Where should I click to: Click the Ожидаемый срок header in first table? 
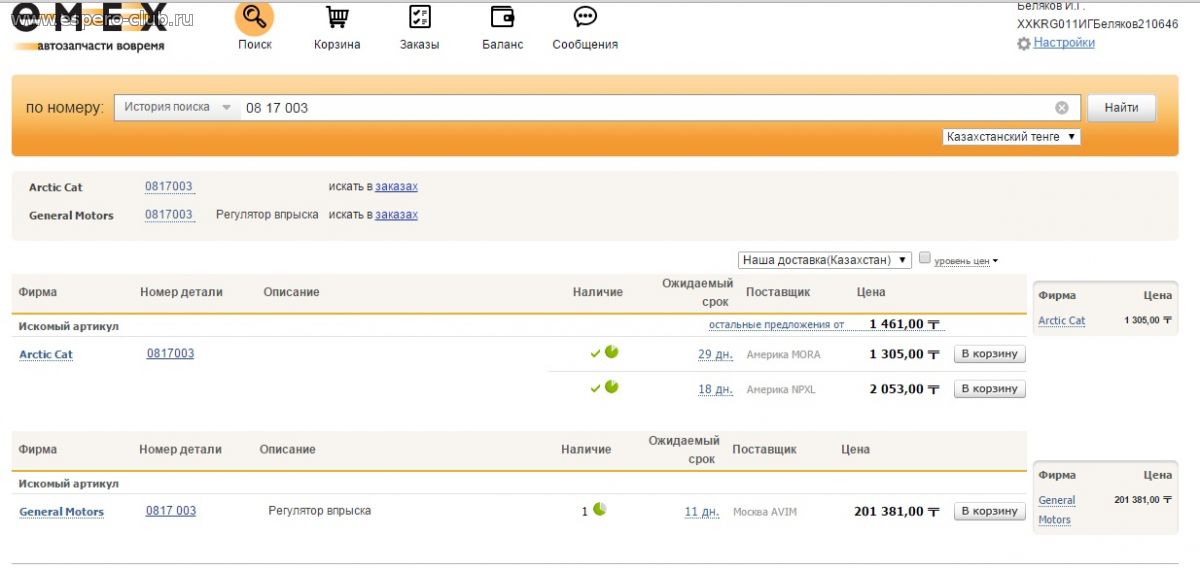[697, 292]
